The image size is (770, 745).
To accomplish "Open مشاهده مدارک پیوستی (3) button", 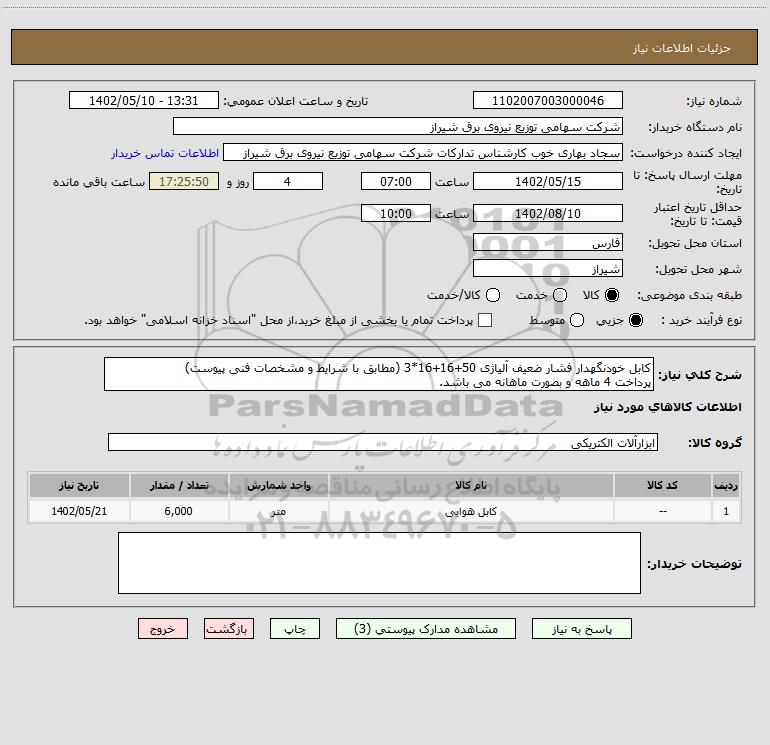I will click(x=426, y=629).
